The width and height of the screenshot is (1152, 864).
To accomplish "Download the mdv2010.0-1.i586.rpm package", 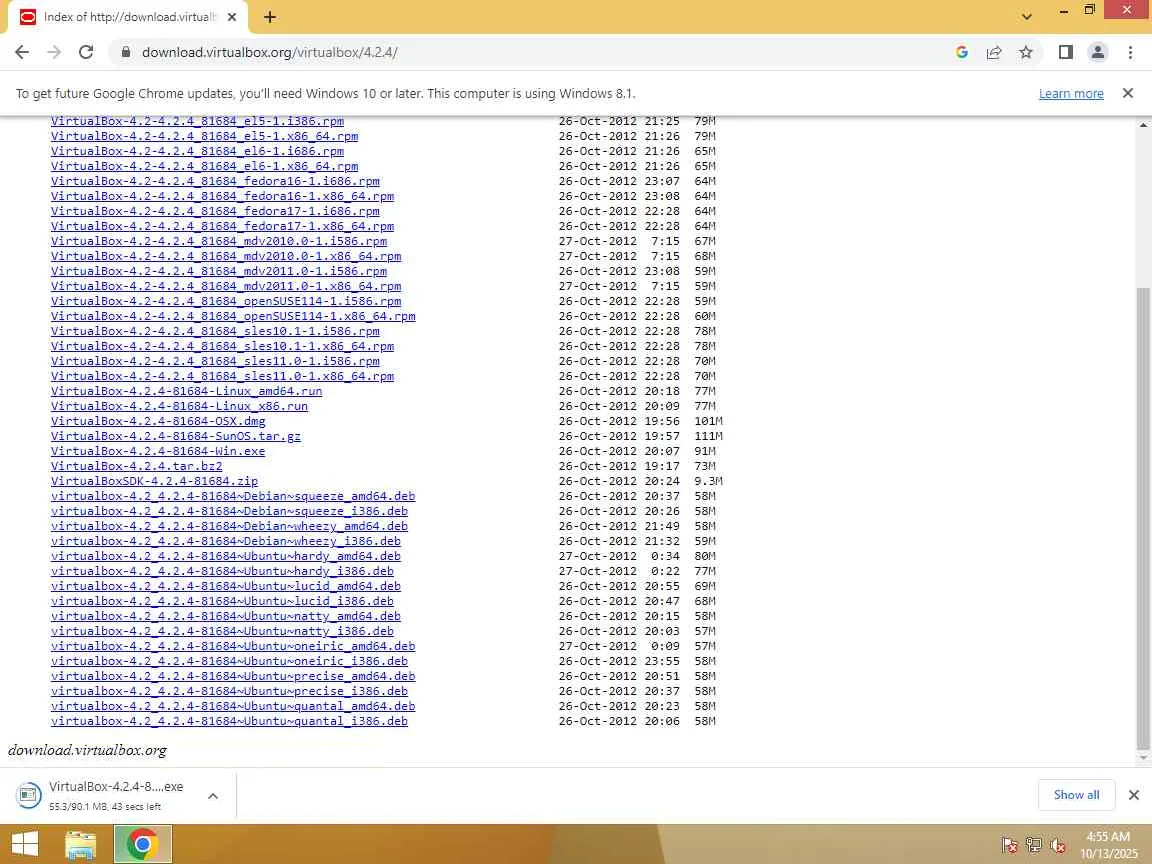I will (x=219, y=241).
